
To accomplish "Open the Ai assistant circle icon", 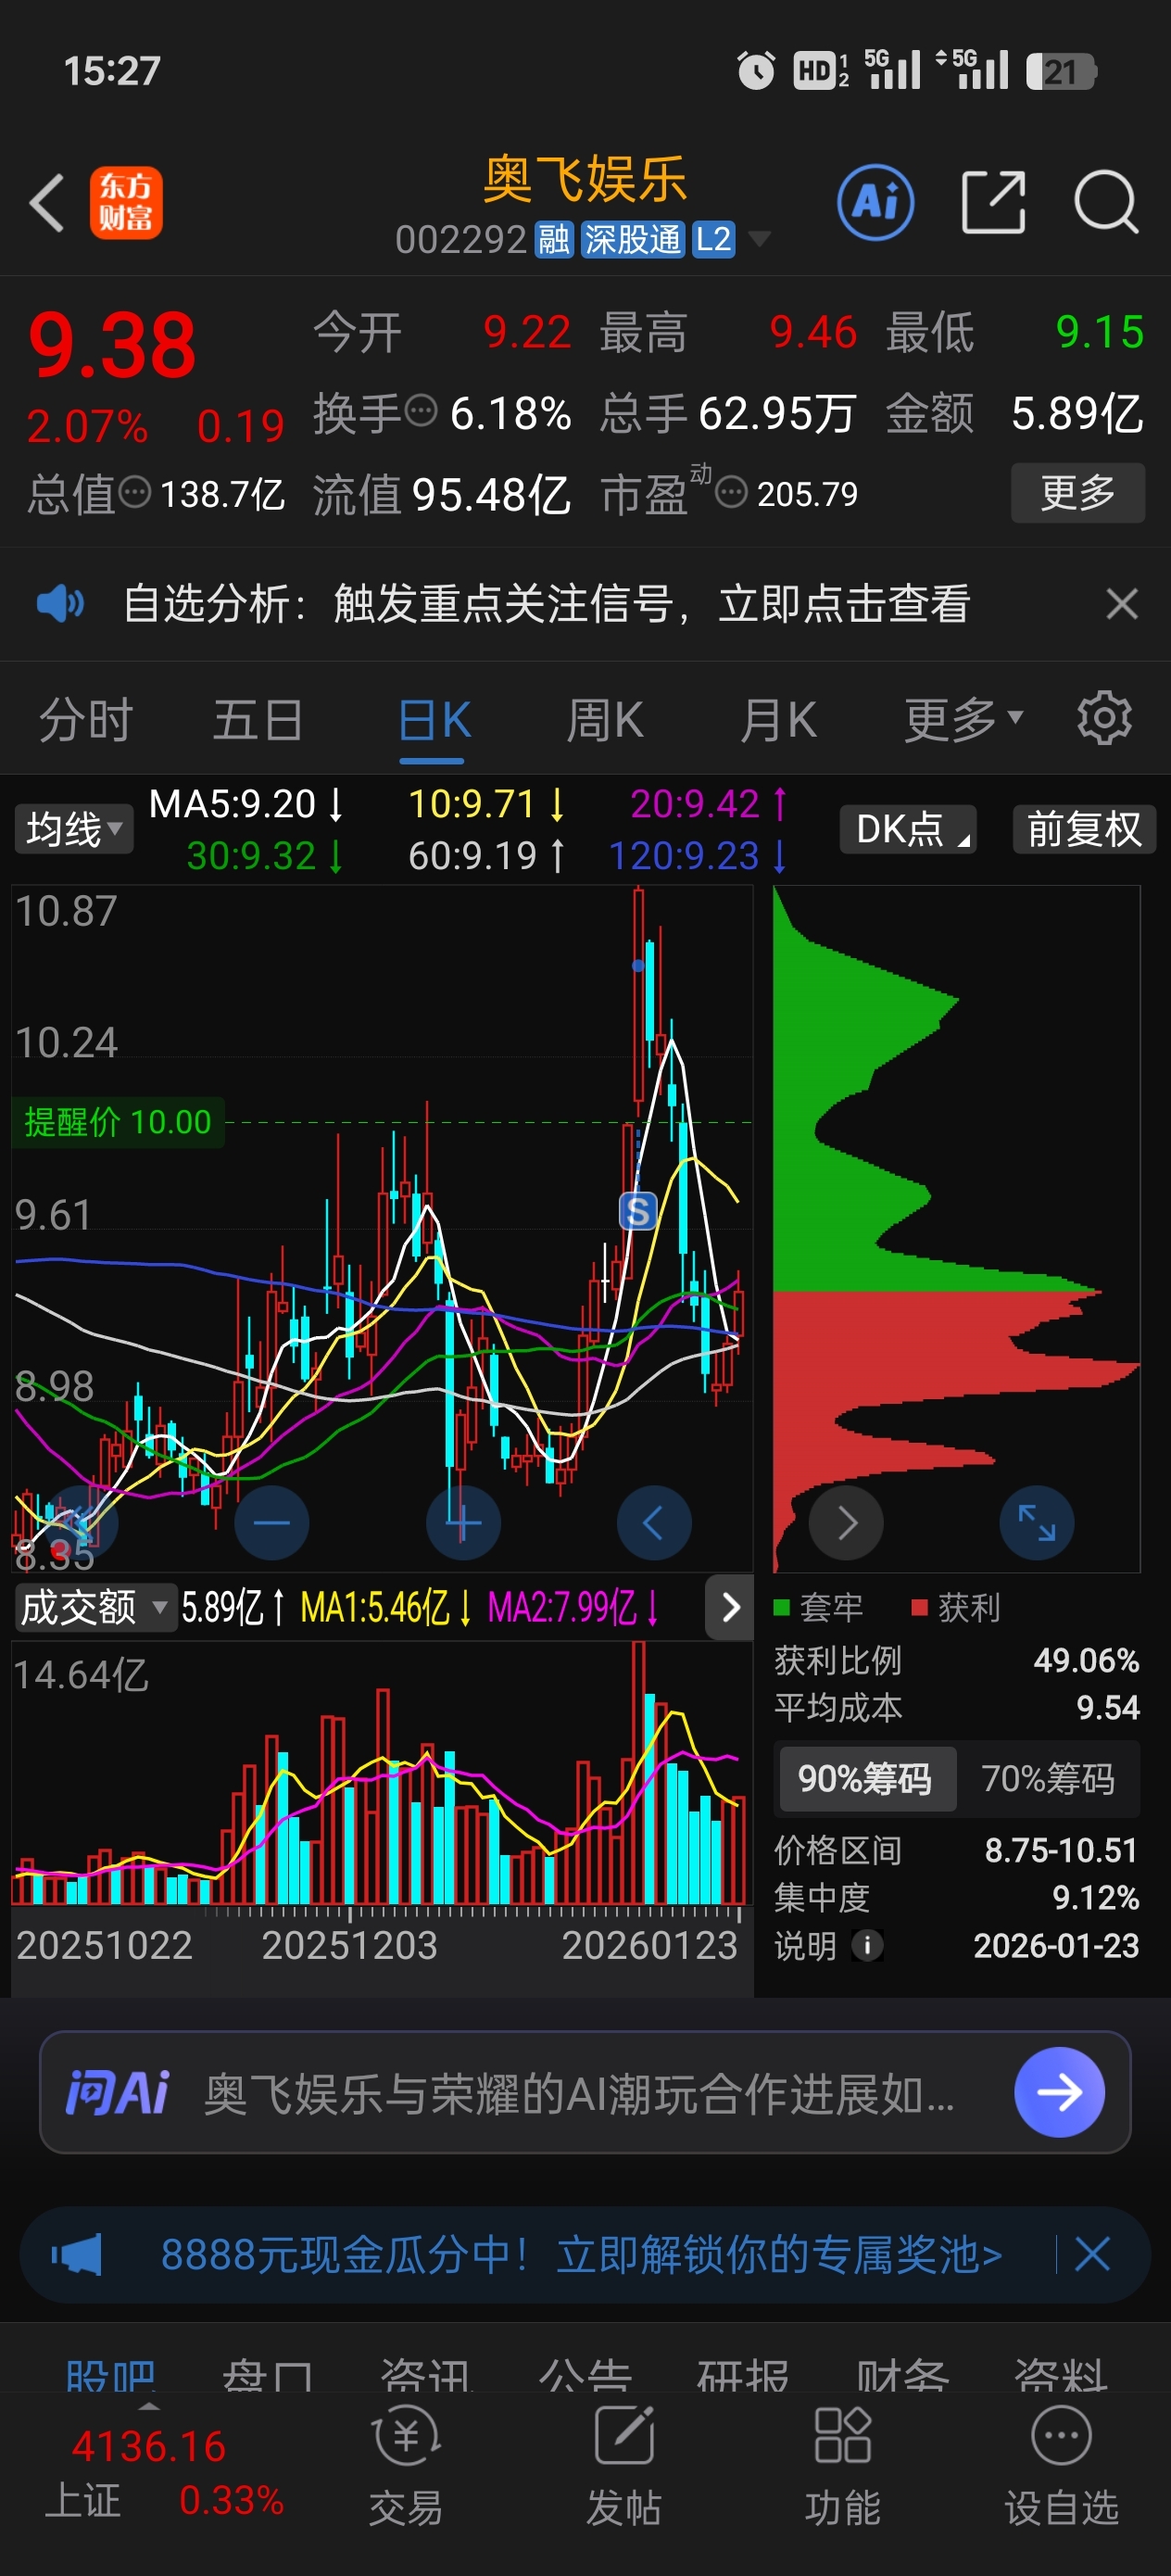I will [x=875, y=203].
